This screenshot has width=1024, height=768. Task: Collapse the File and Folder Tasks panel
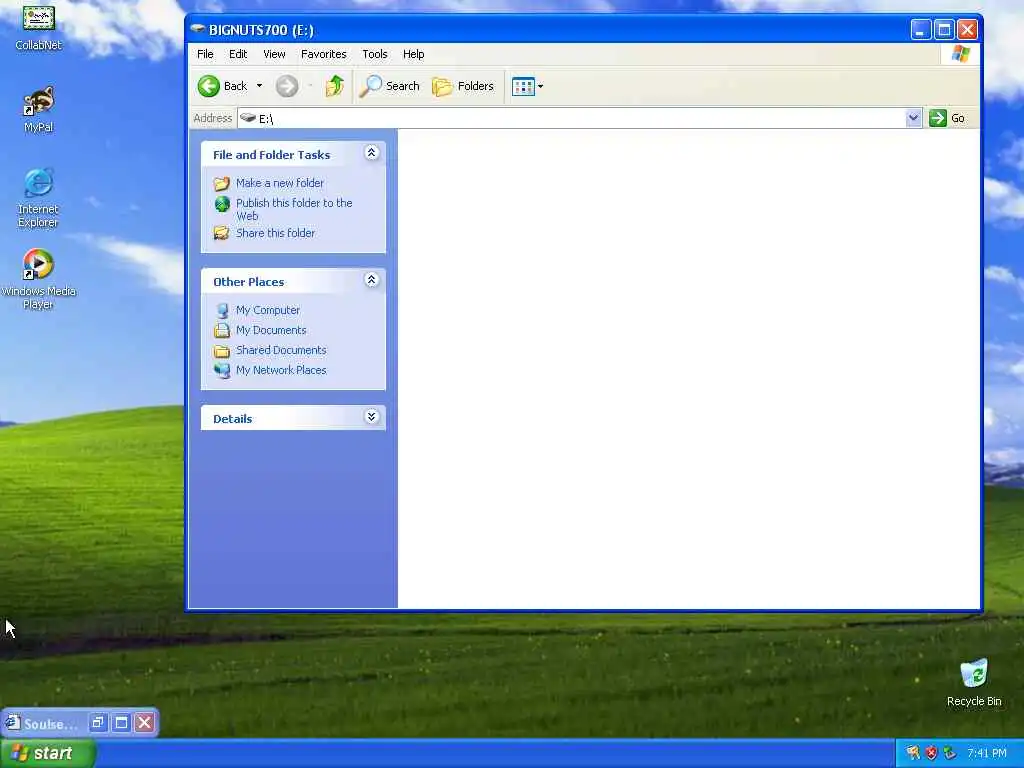[x=372, y=153]
